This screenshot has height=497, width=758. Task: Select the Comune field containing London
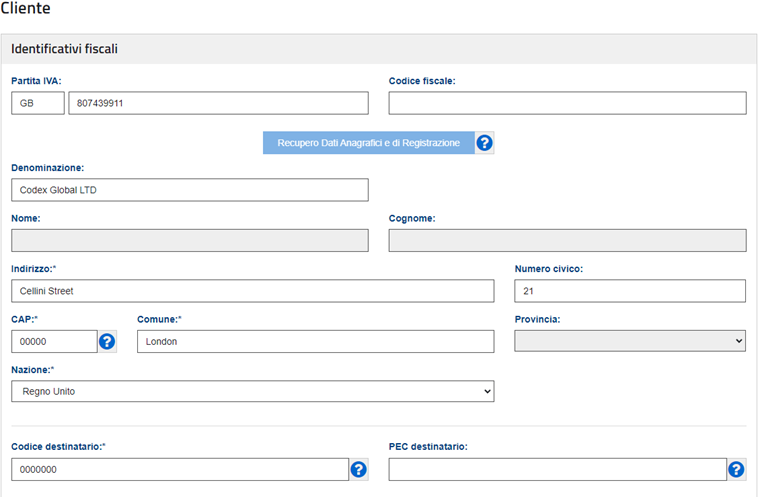(x=316, y=342)
